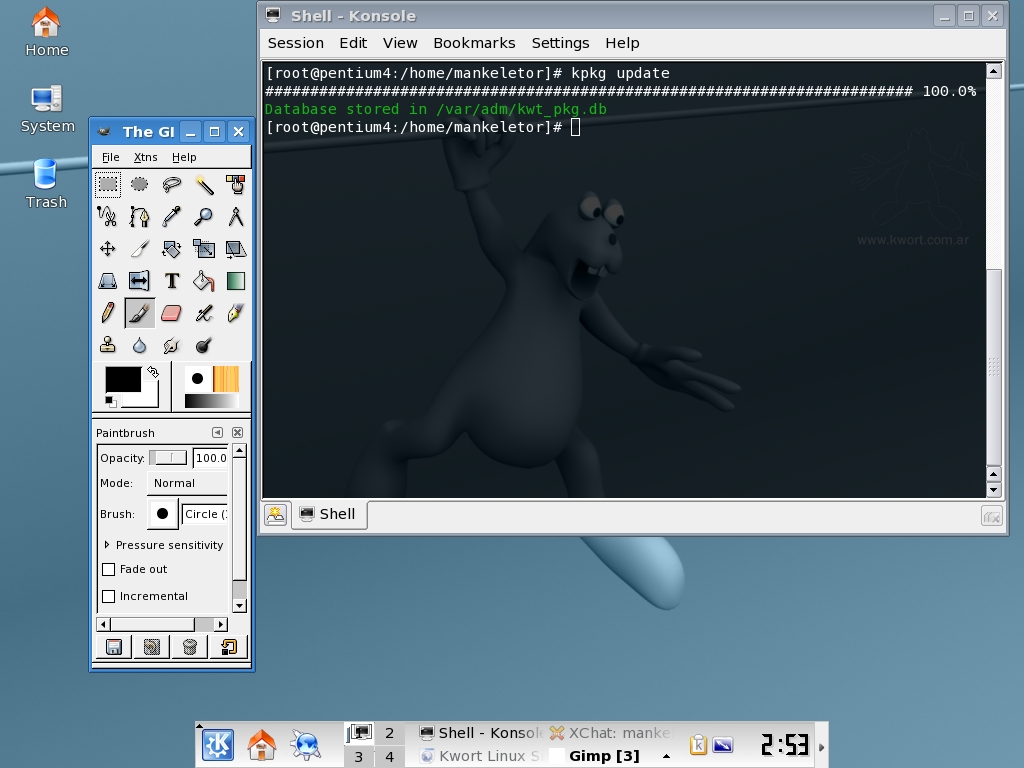Select the Paths tool
The image size is (1024, 768).
(x=139, y=217)
